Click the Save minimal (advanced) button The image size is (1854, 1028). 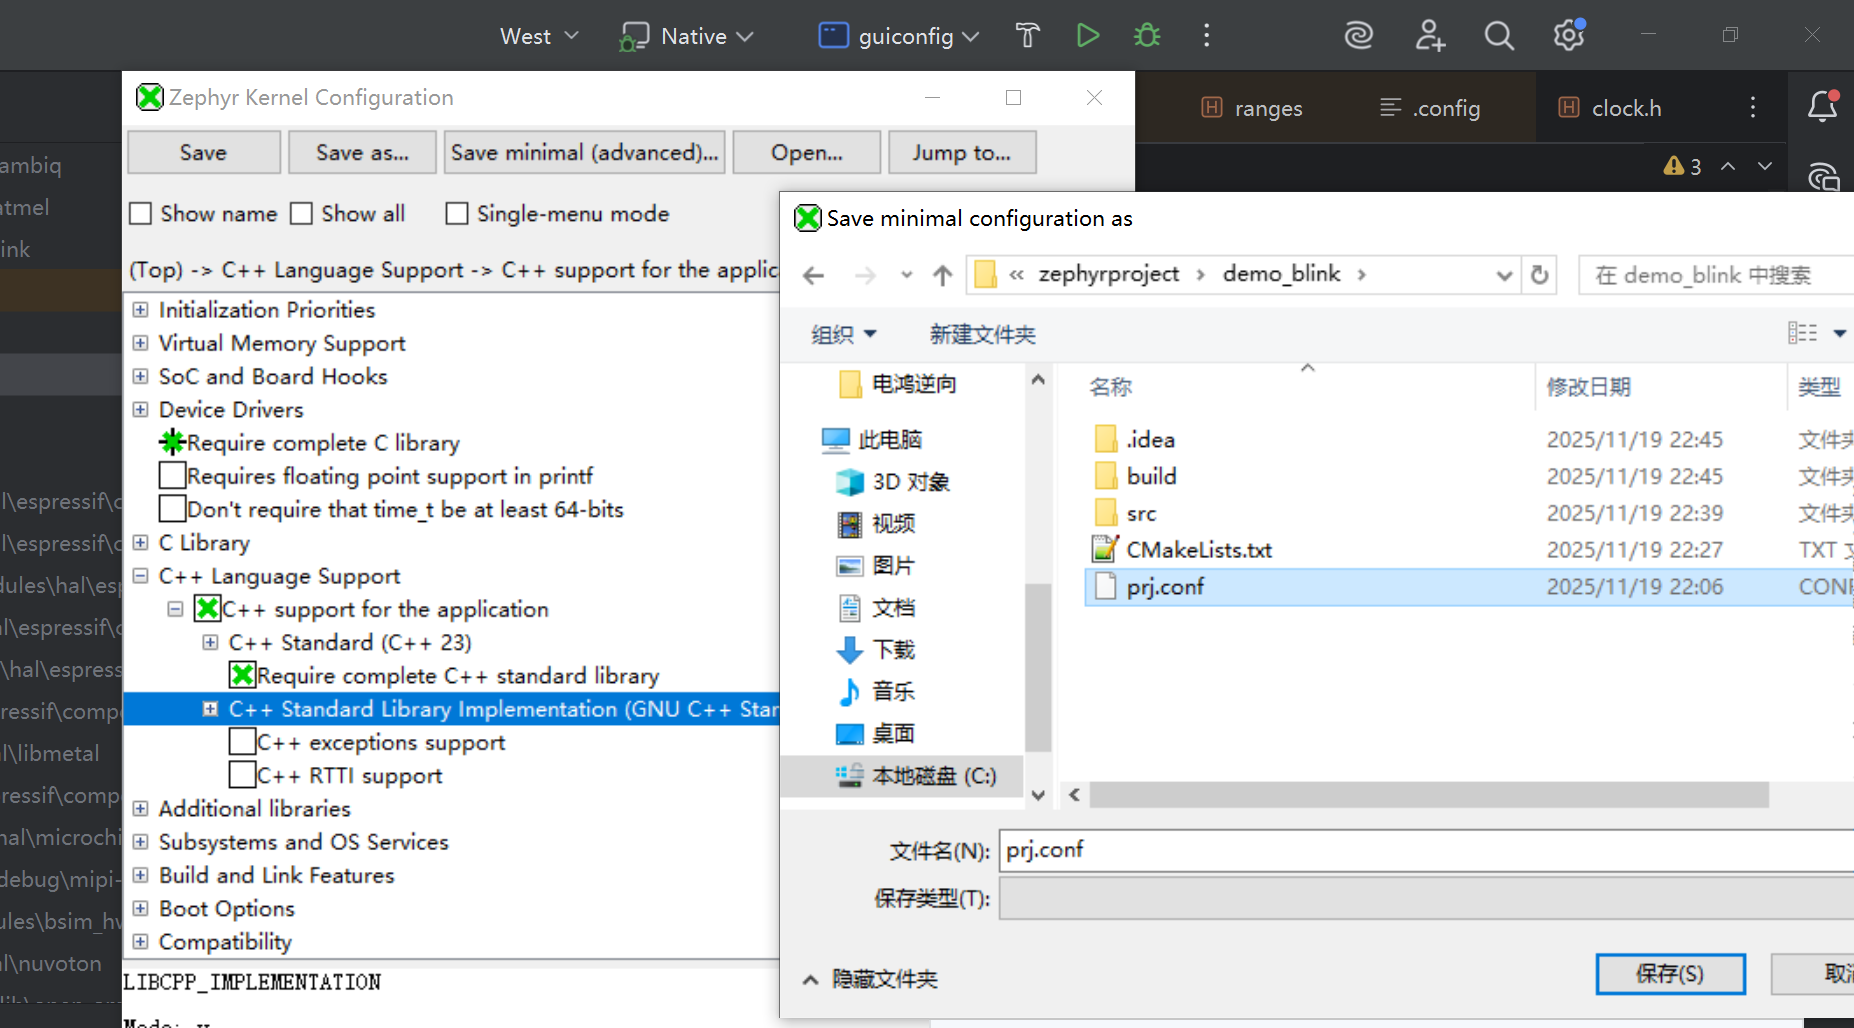584,153
